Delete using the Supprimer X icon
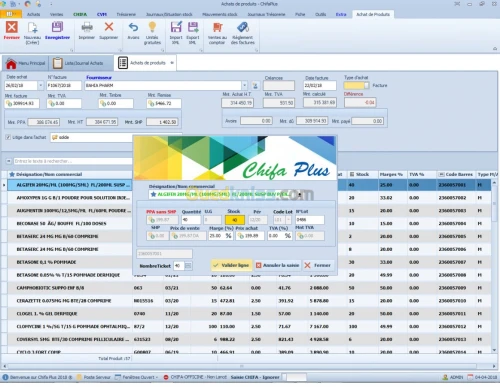Viewport: 500px width, 387px height. (x=109, y=27)
